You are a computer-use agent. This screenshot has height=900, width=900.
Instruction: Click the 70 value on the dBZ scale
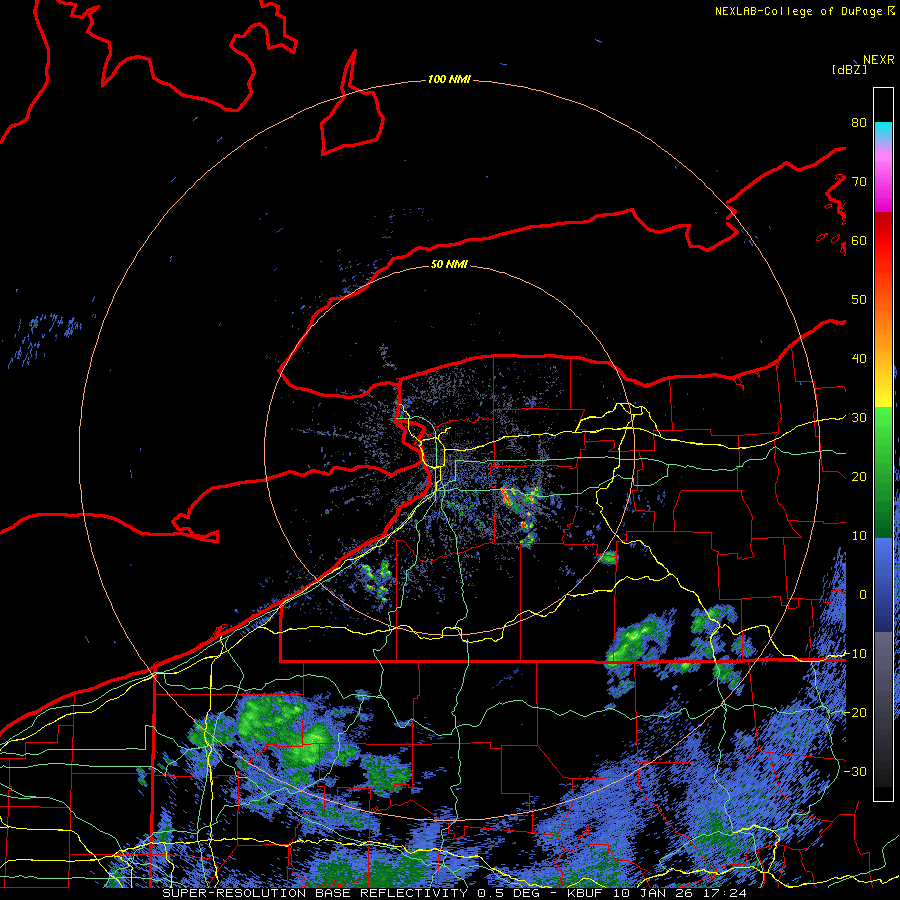859,181
